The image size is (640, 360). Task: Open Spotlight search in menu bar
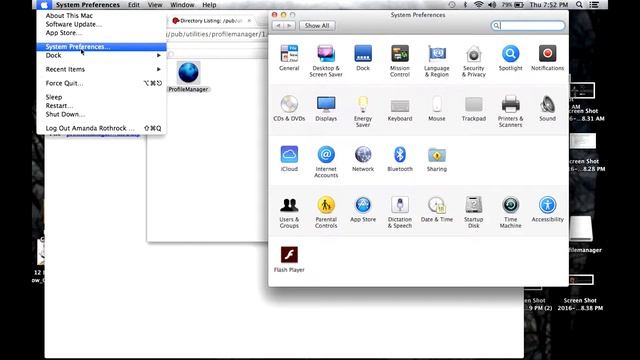[x=579, y=5]
